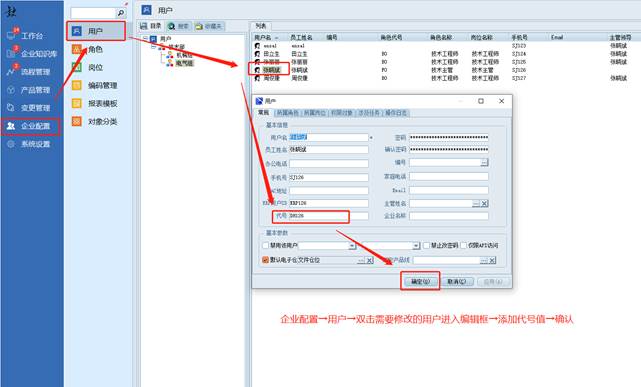
Task: Click the 办公电话 input field
Action: click(329, 164)
